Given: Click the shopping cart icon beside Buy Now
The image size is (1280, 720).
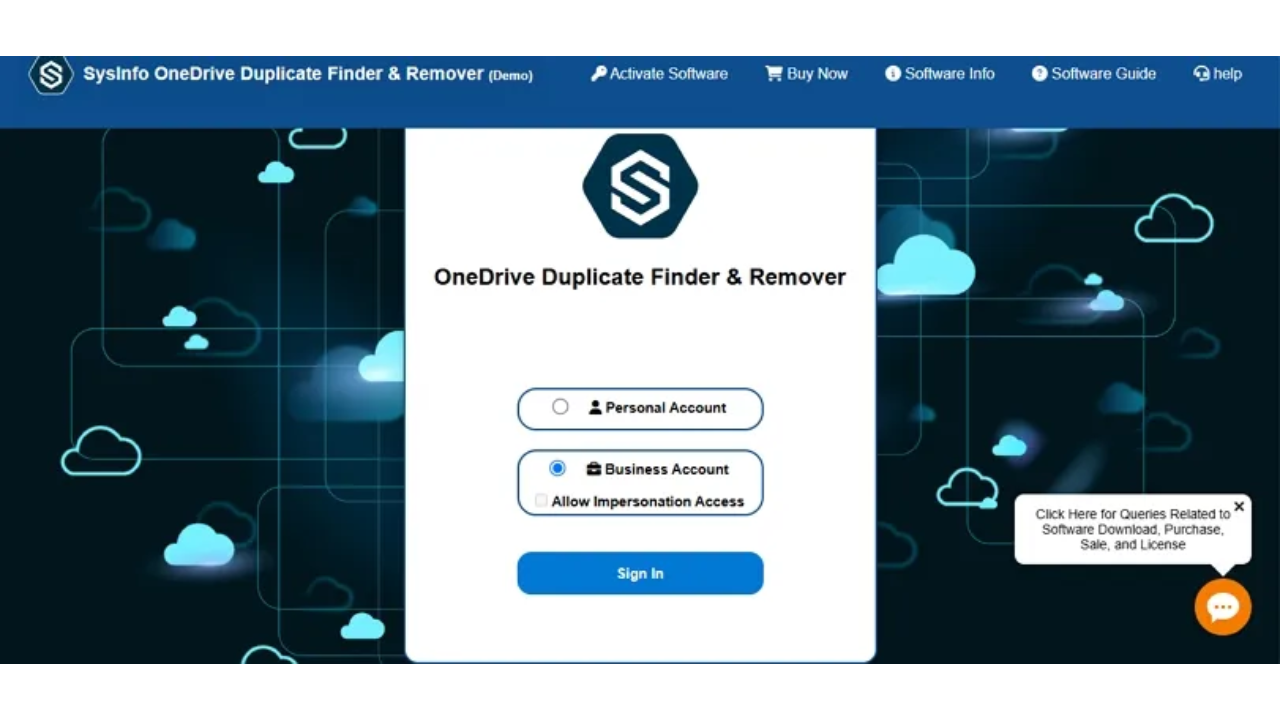Looking at the screenshot, I should coord(774,74).
